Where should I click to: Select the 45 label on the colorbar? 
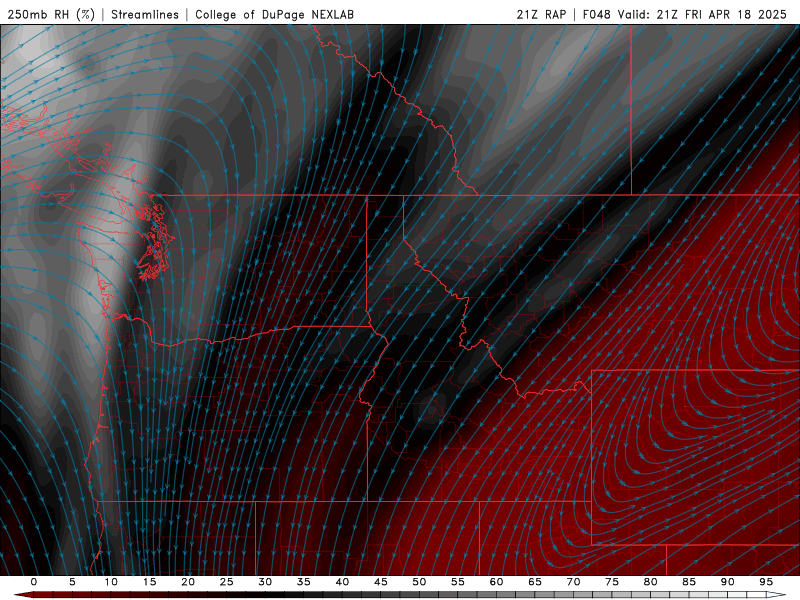(381, 582)
